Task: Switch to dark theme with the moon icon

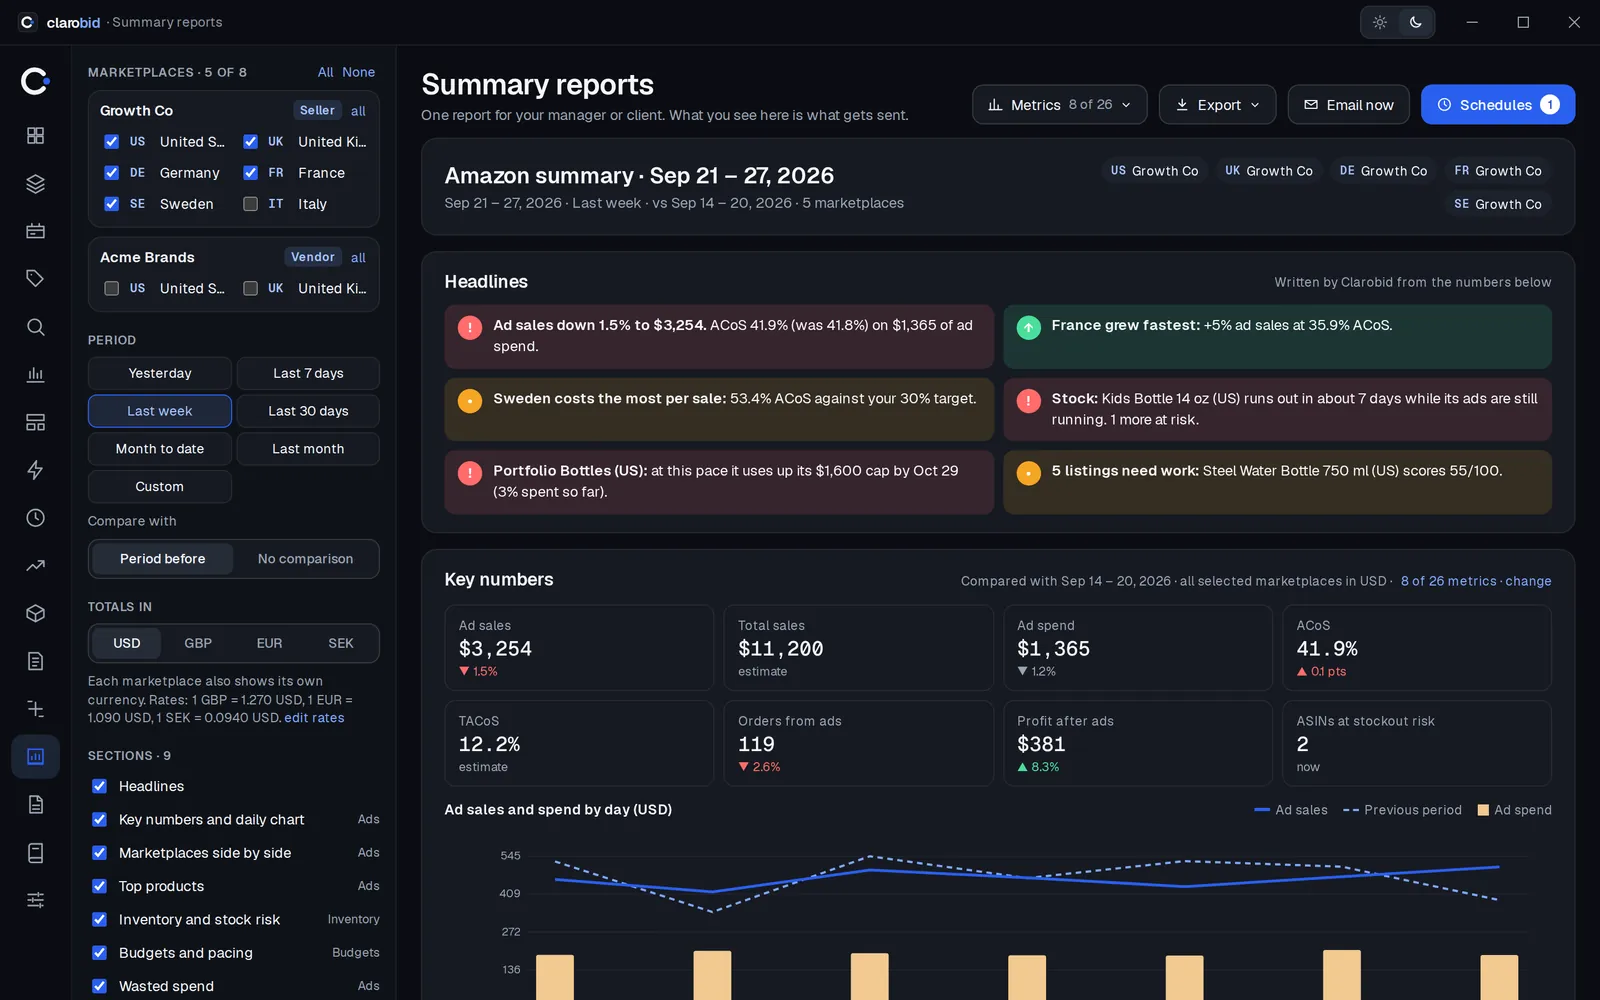Action: 1416,22
